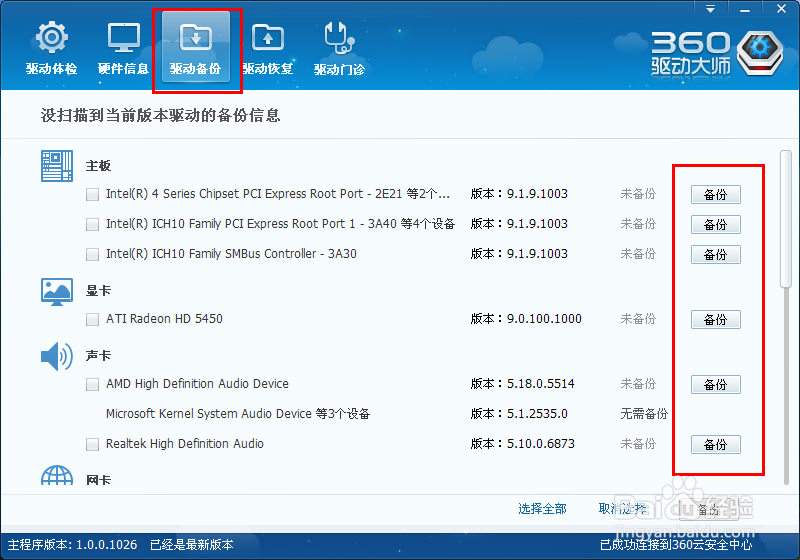Open the 驱动门诊 stethoscope icon
The image size is (800, 560).
coord(339,37)
